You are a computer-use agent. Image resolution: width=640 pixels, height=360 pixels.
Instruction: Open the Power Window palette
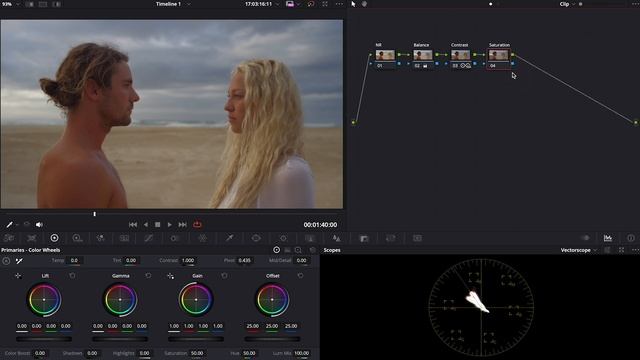256,238
